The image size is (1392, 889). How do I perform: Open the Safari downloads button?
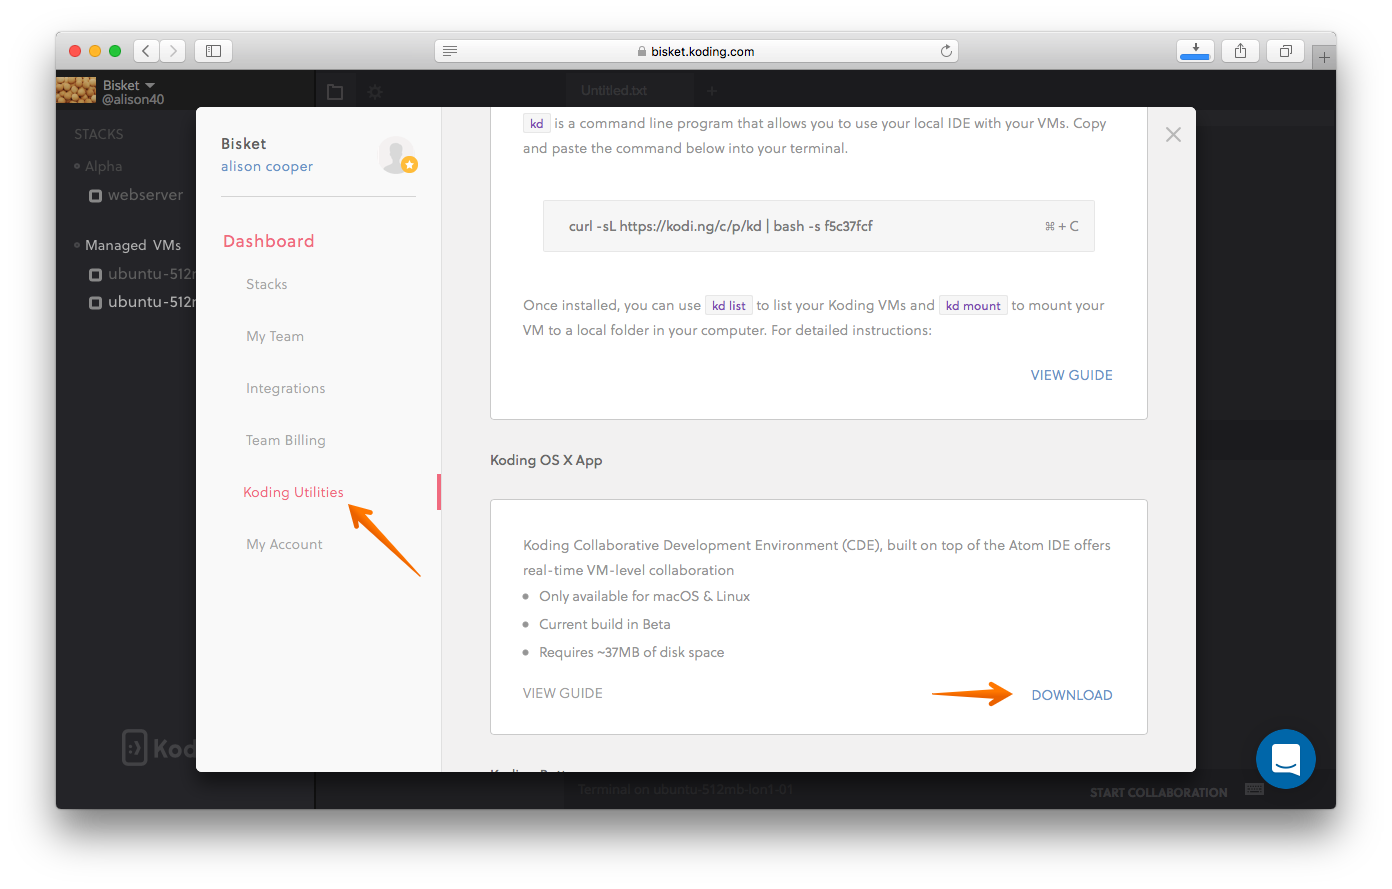[1195, 51]
